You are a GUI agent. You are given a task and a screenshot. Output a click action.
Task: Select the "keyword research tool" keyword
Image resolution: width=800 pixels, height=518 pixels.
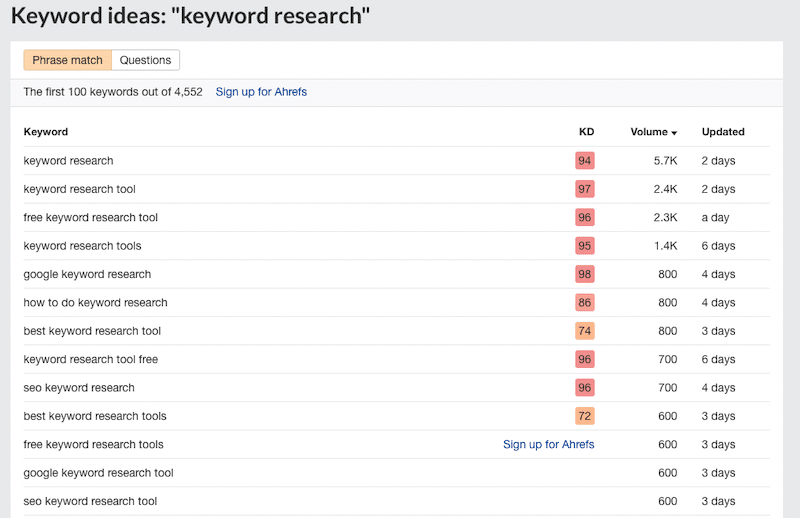click(x=80, y=189)
